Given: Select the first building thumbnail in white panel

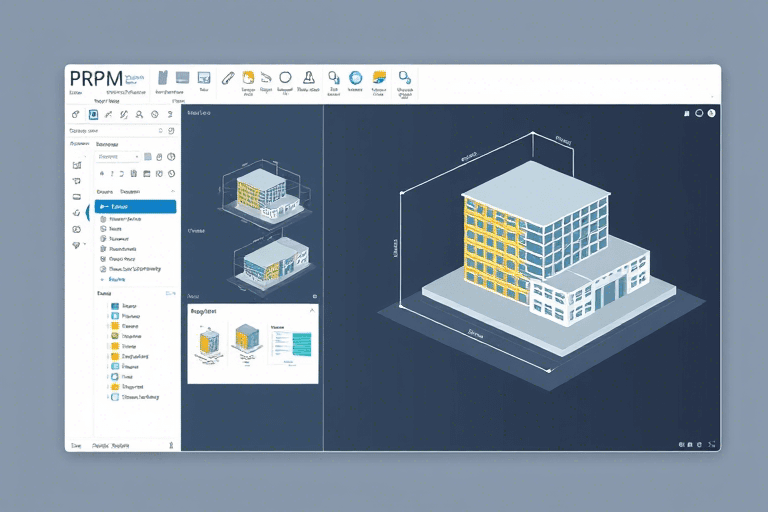Looking at the screenshot, I should [208, 342].
